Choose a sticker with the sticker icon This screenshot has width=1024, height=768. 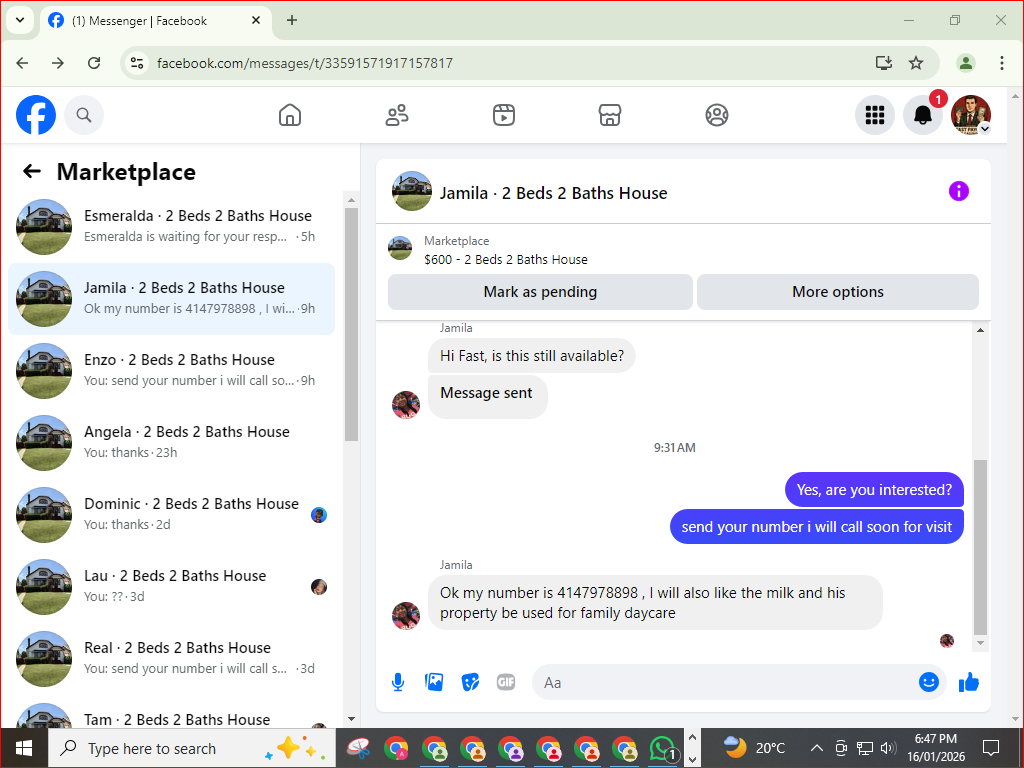pyautogui.click(x=470, y=682)
